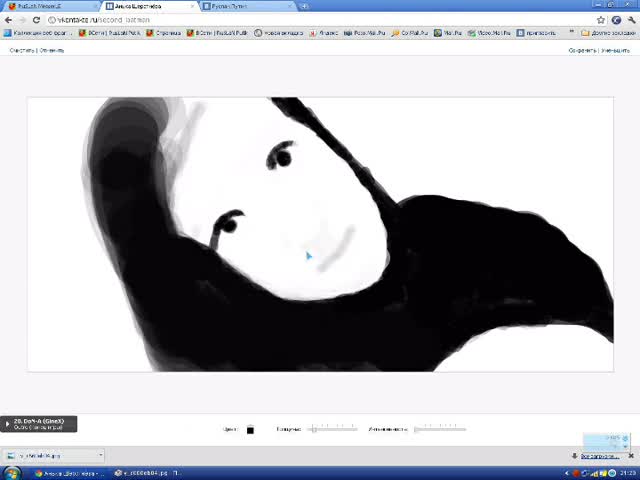The width and height of the screenshot is (640, 480).
Task: Click the 'Отменить' undo link
Action: (x=52, y=50)
